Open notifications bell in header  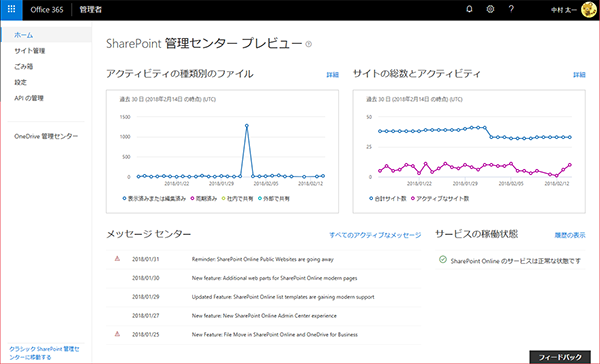click(x=469, y=9)
